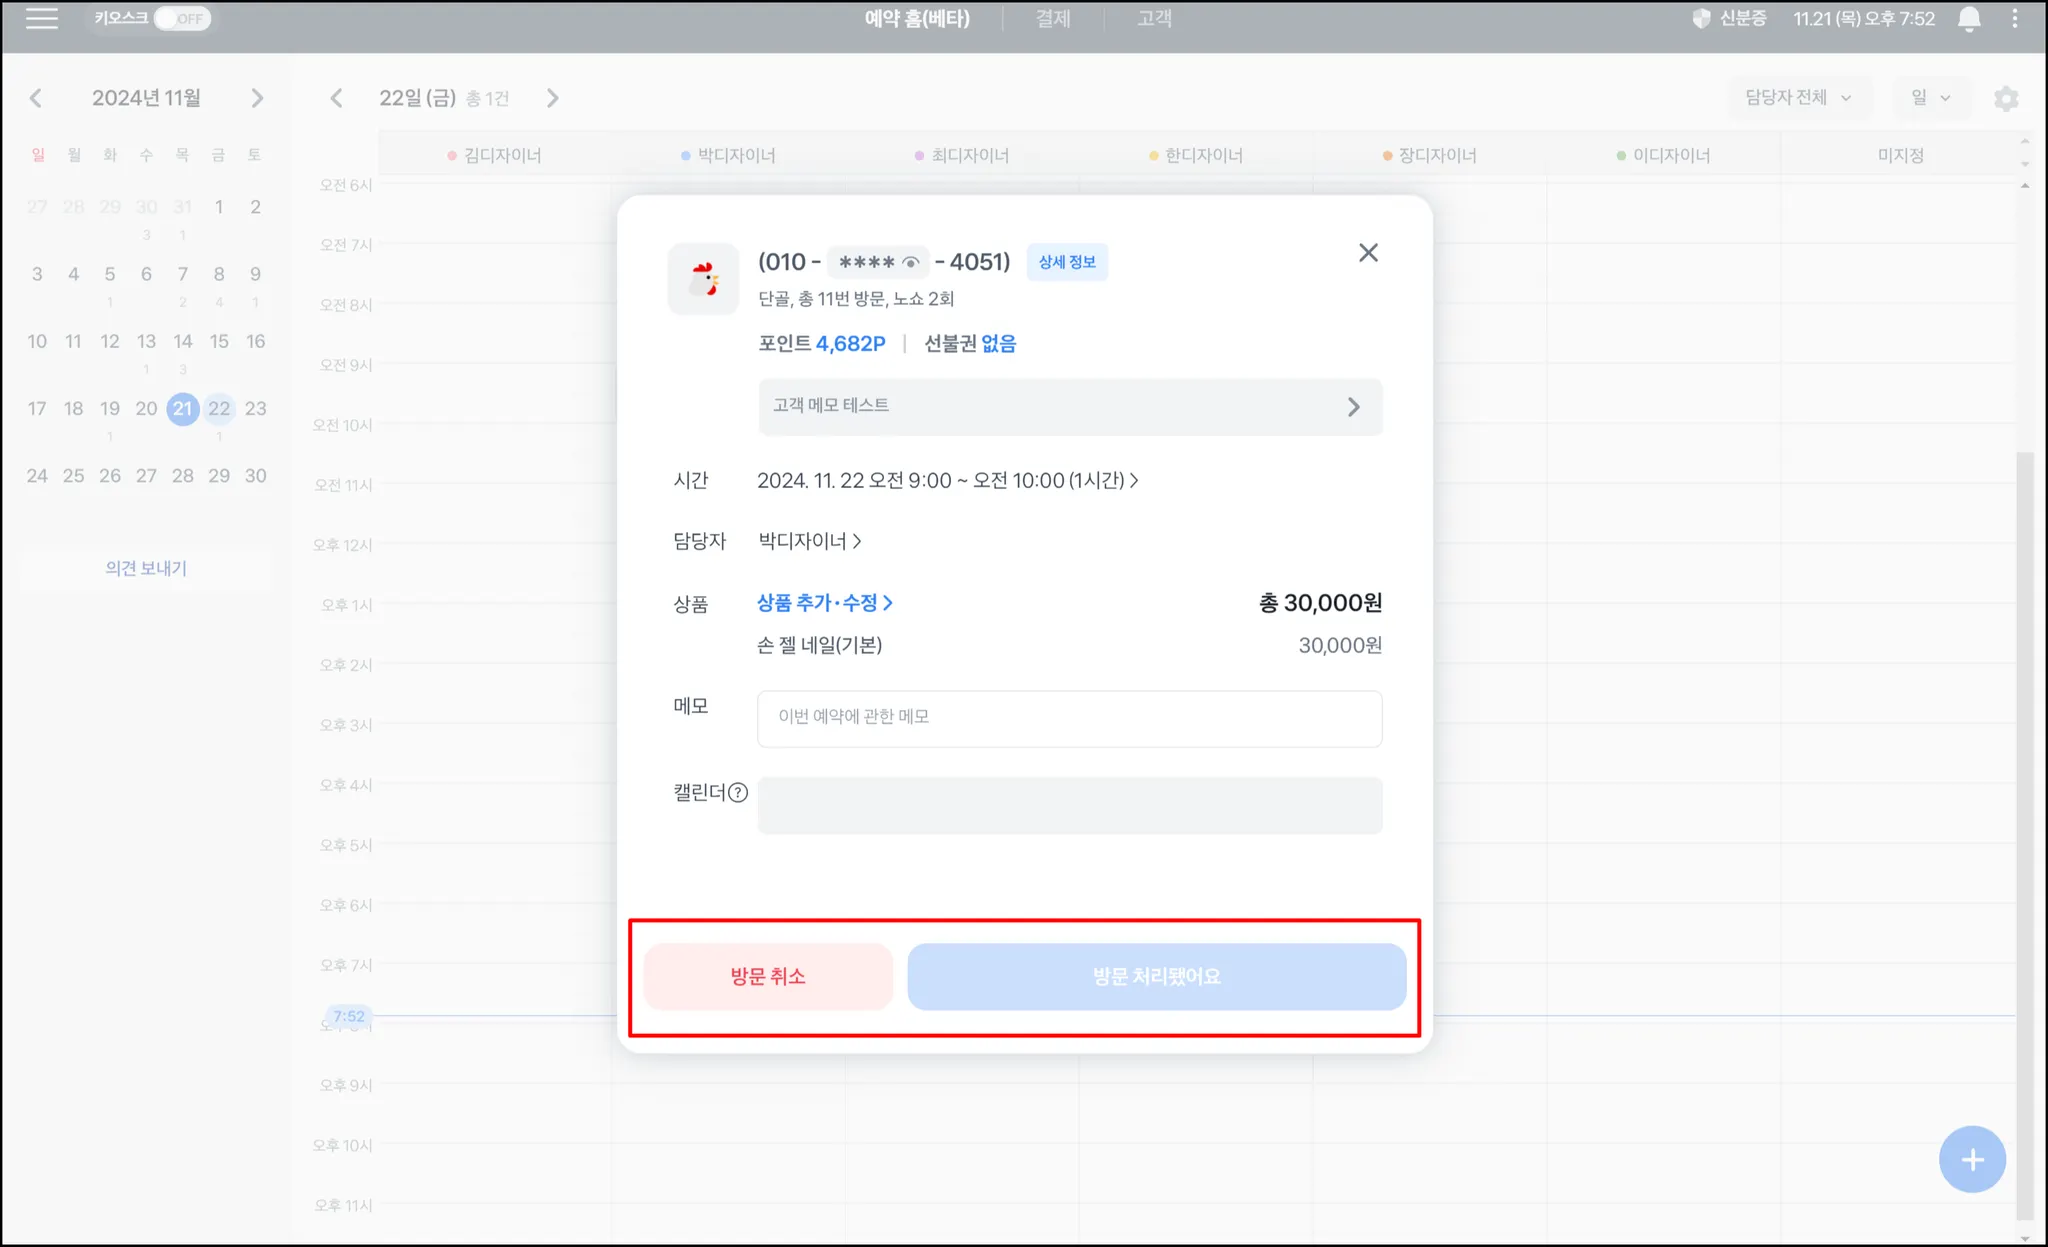Click the blue plus add-reservation button
2048x1247 pixels.
tap(1971, 1159)
